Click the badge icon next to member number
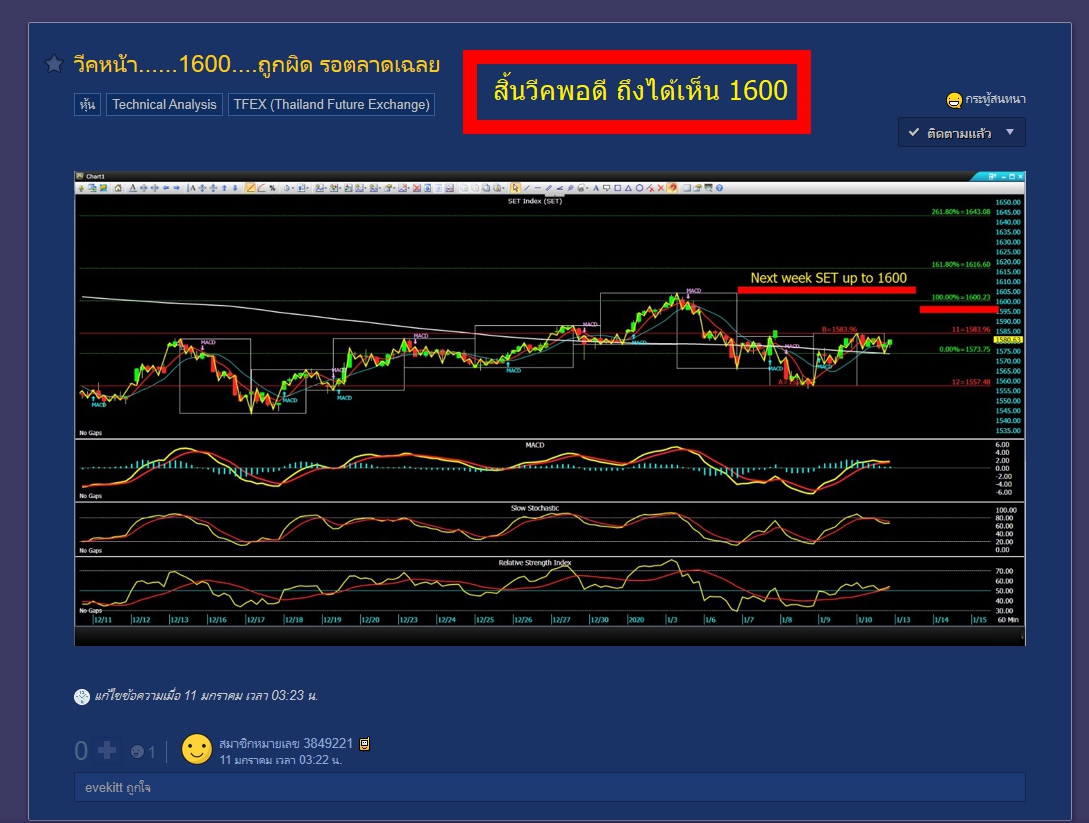This screenshot has width=1089, height=823. pos(365,744)
